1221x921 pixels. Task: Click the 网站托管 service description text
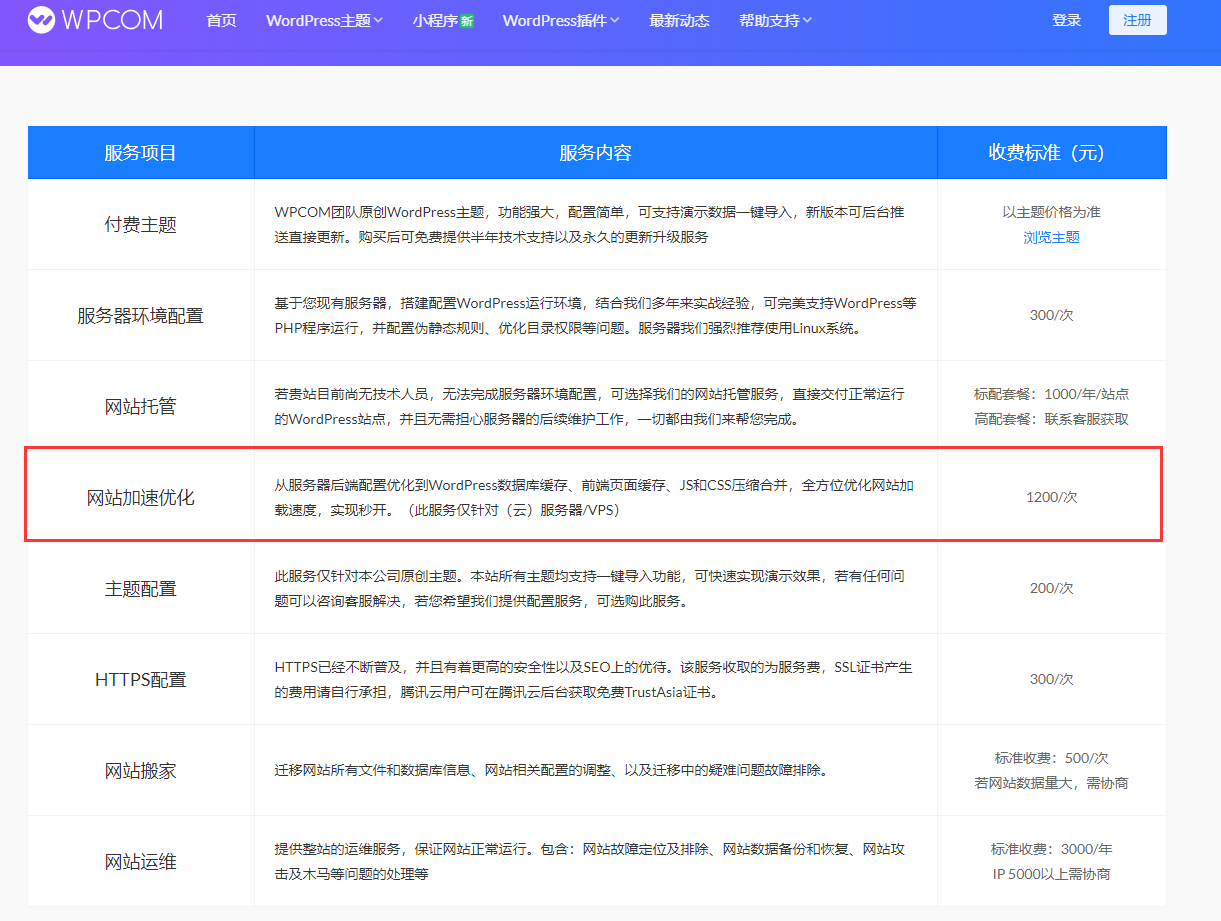point(590,407)
